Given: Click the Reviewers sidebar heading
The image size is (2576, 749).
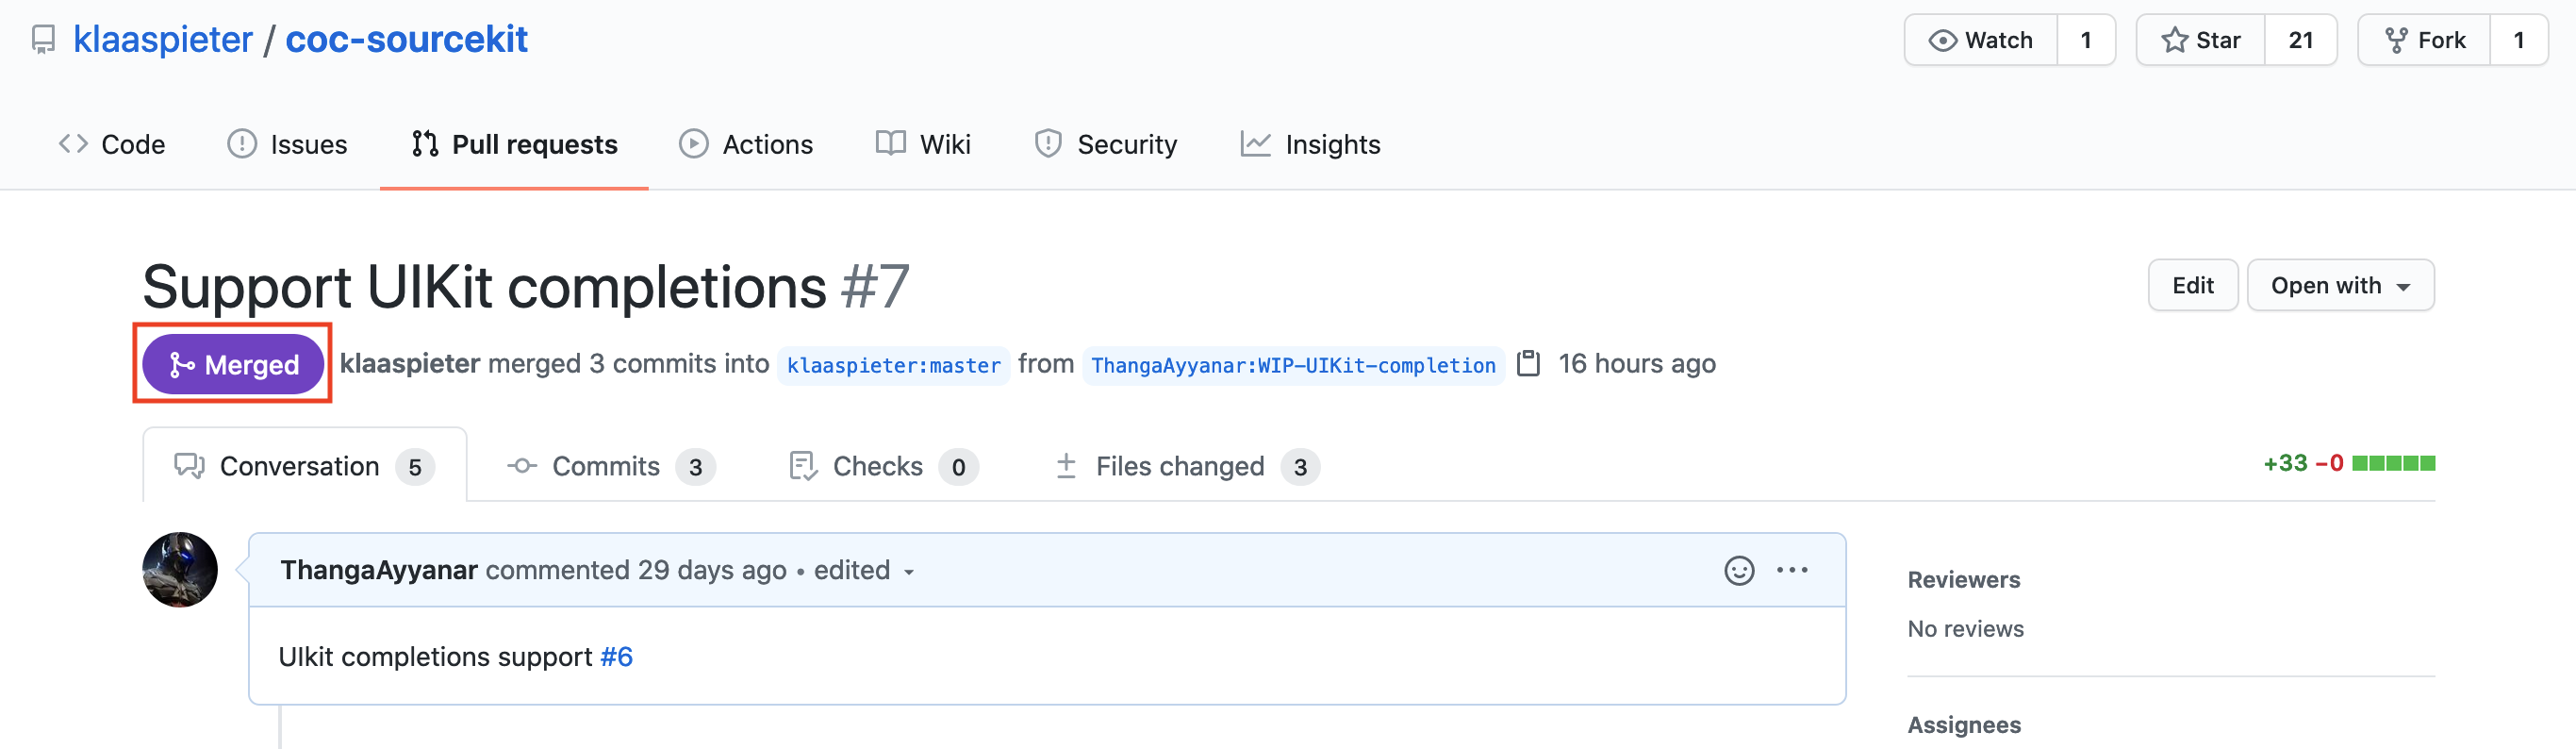Looking at the screenshot, I should point(1963,579).
